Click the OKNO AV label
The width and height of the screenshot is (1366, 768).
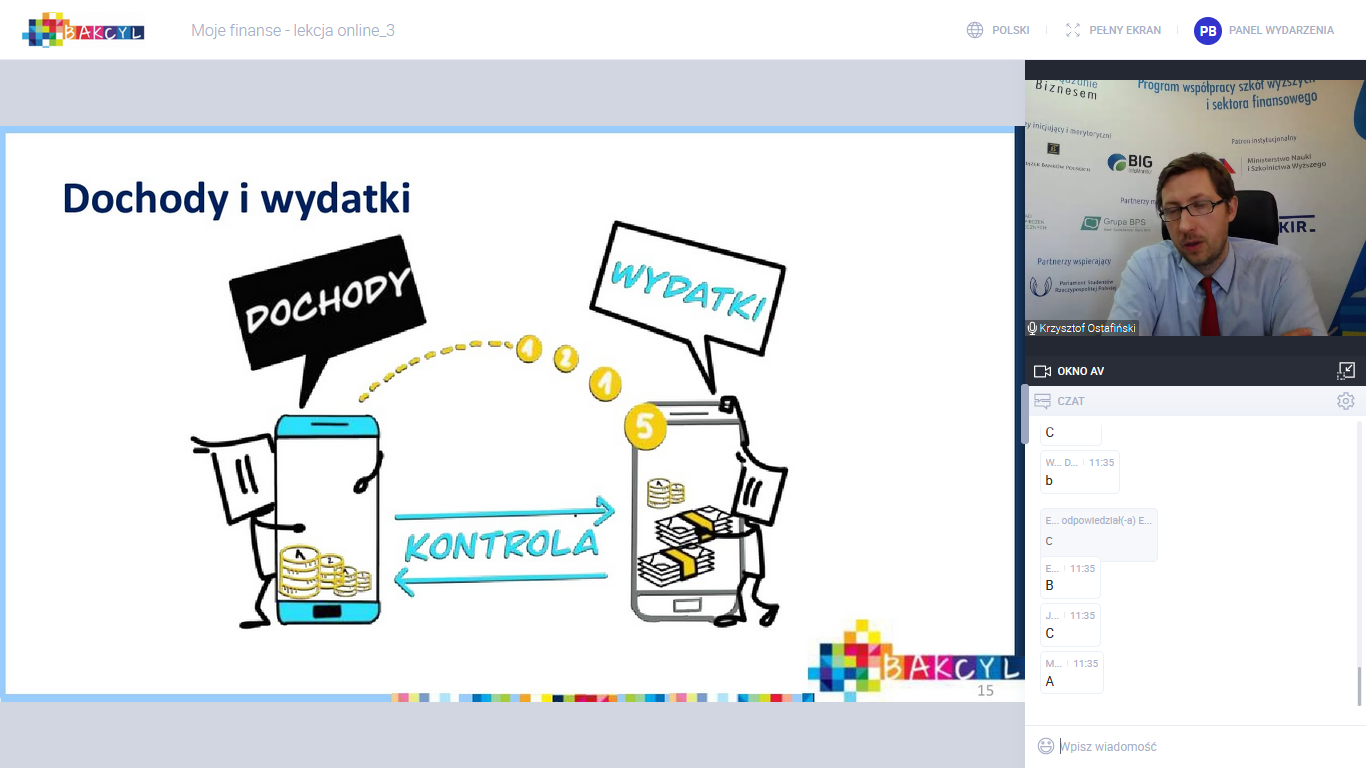[1080, 371]
